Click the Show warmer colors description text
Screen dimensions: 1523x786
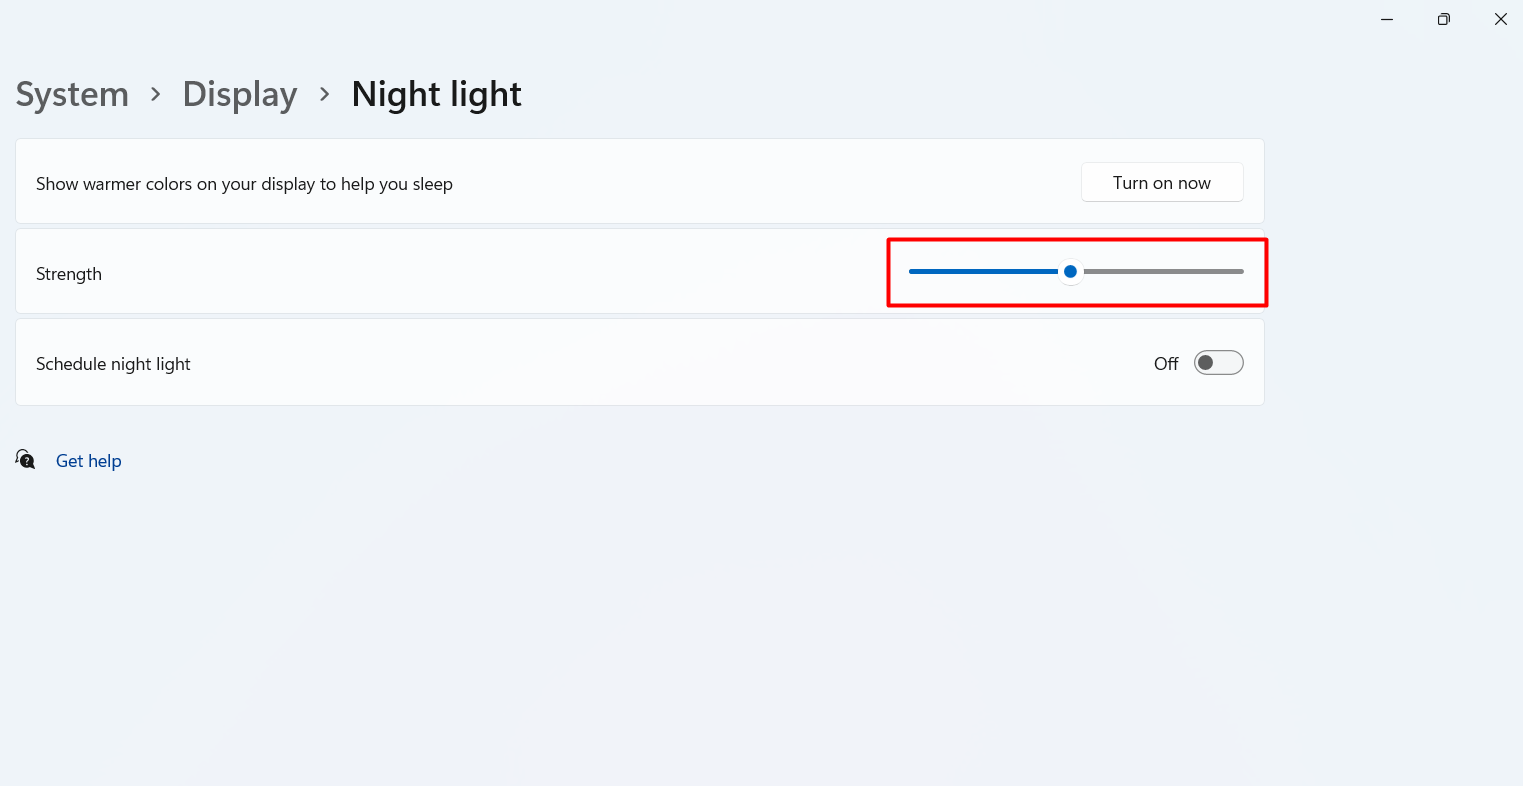[244, 184]
